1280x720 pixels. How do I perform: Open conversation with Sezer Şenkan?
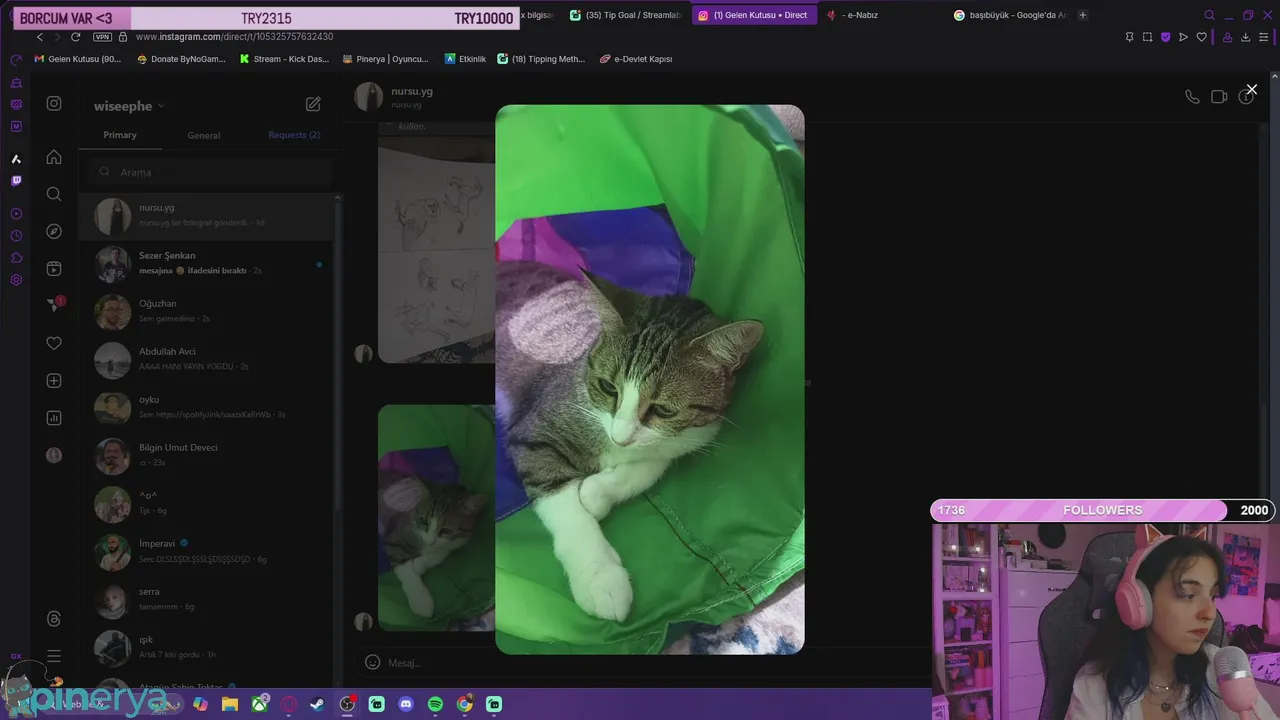click(206, 264)
